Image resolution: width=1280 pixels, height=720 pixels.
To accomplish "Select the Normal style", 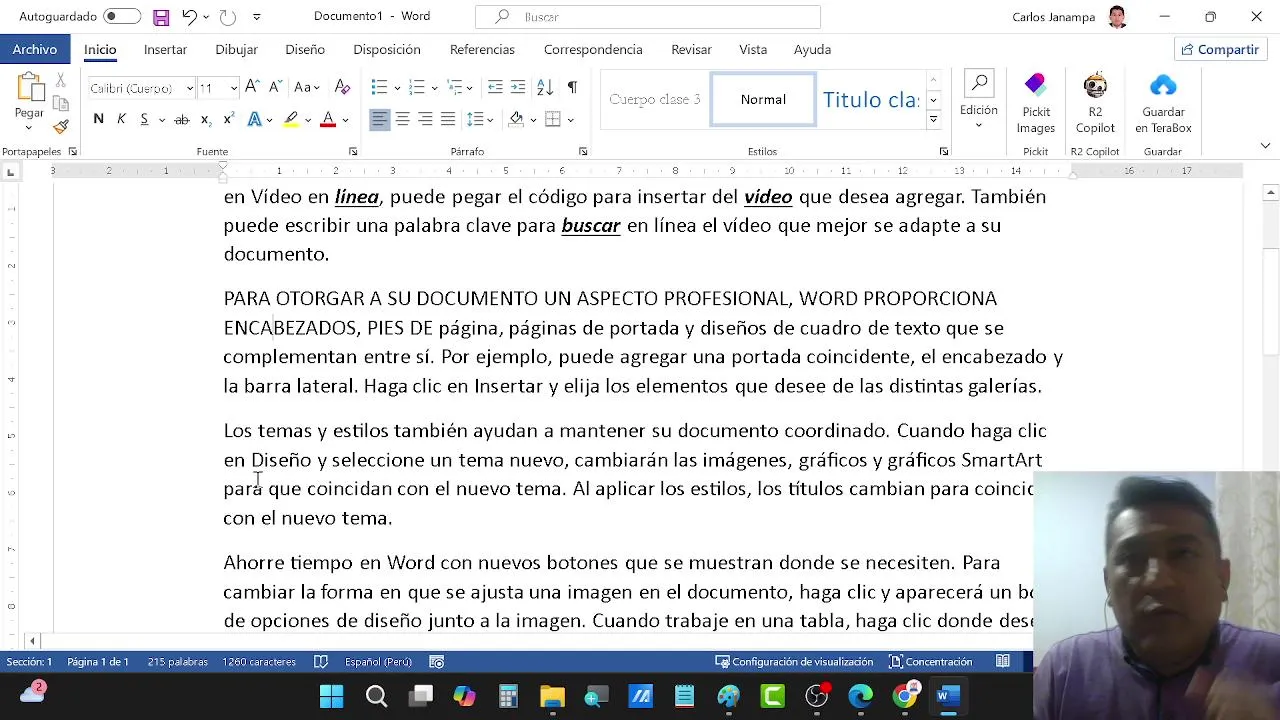I will pyautogui.click(x=763, y=99).
